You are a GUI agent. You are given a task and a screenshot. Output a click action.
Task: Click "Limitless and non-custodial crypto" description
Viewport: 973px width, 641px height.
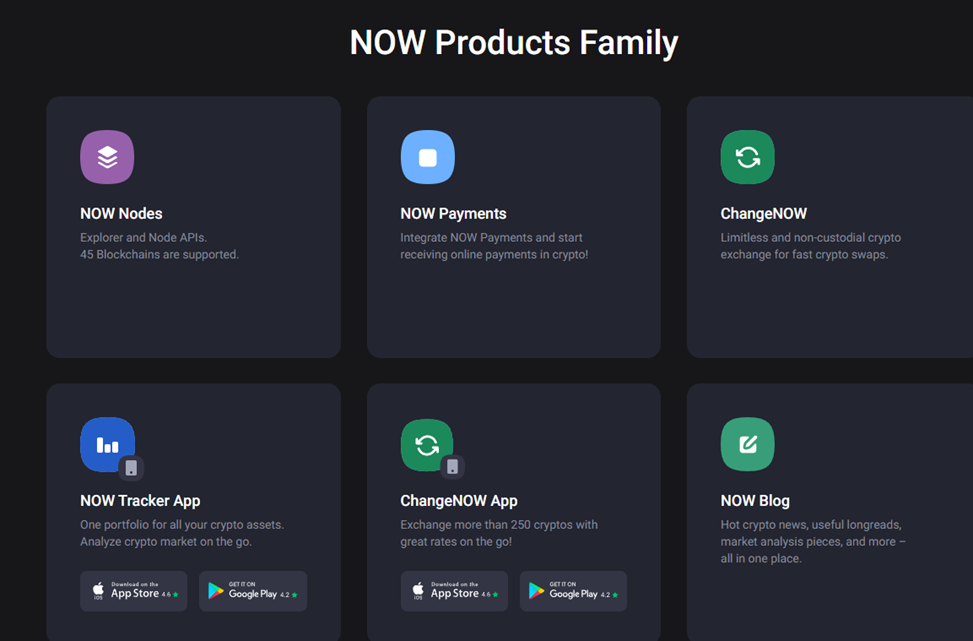pos(810,238)
